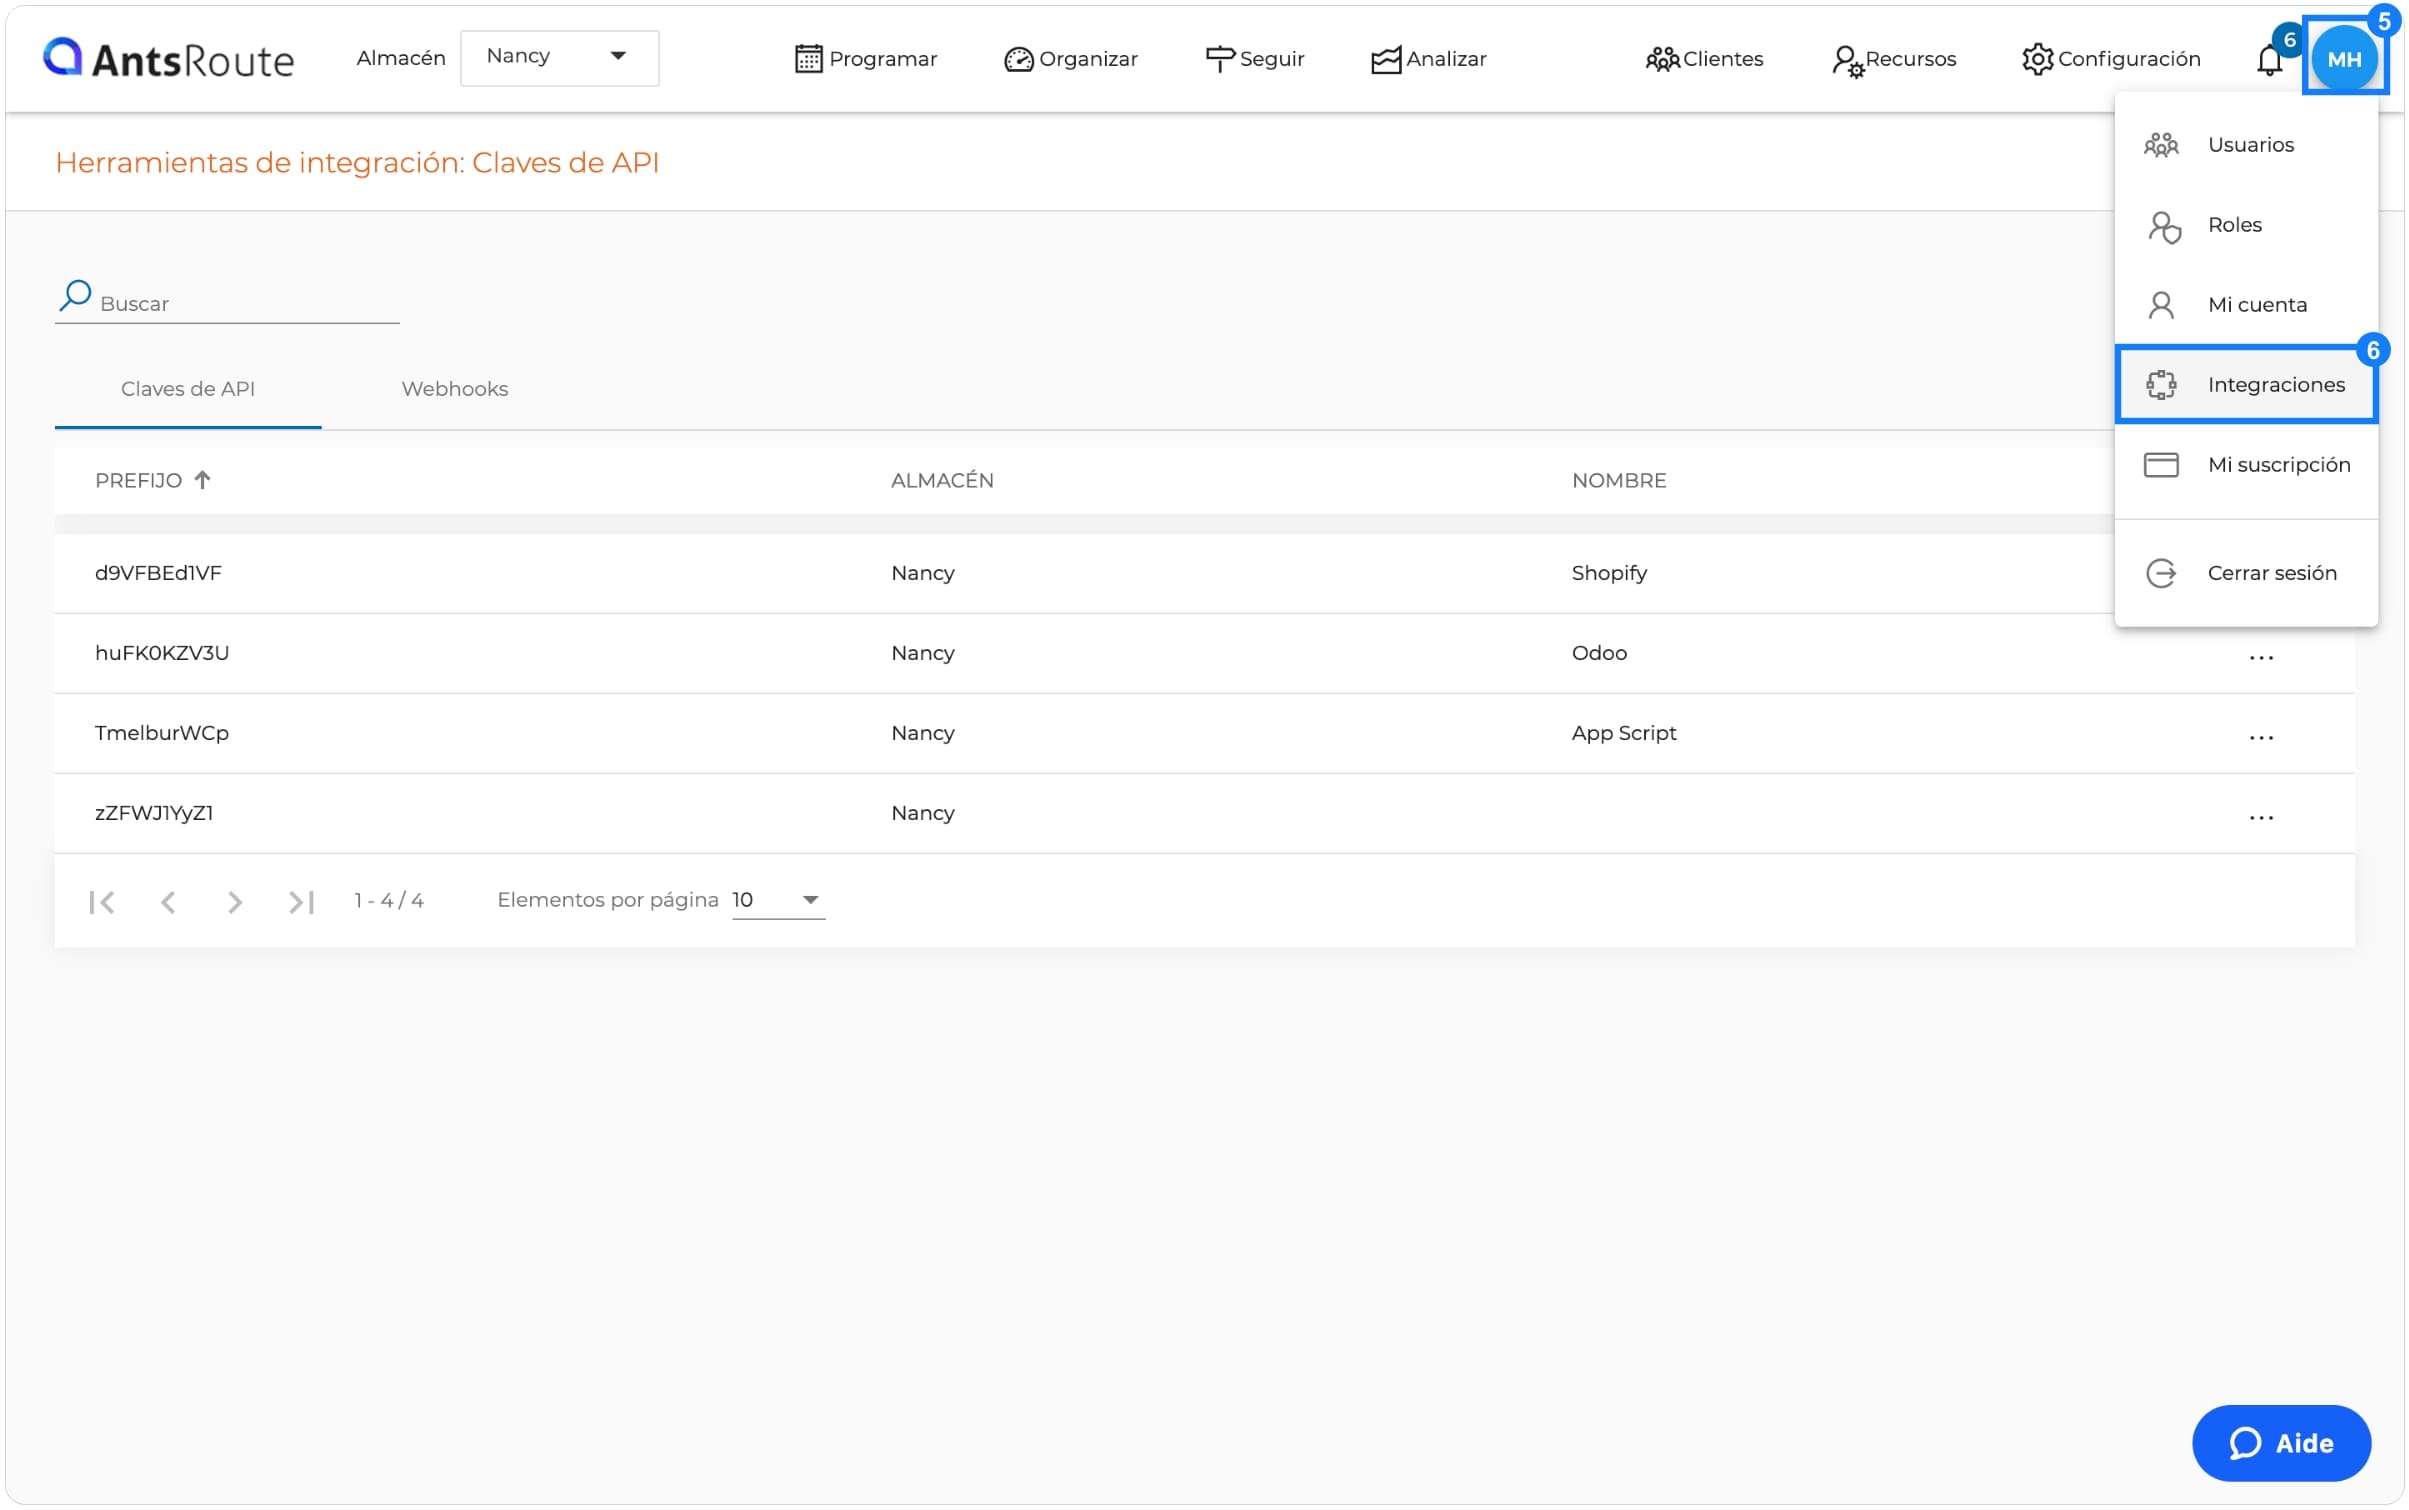Go to the previous page
This screenshot has height=1510, width=2409.
click(168, 901)
